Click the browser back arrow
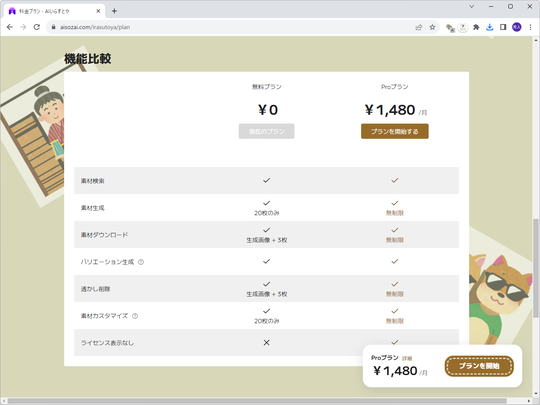Viewport: 540px width, 405px height. [x=10, y=27]
